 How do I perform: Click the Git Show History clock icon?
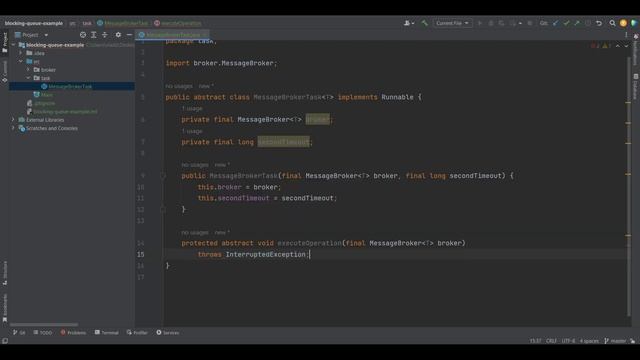click(x=588, y=23)
